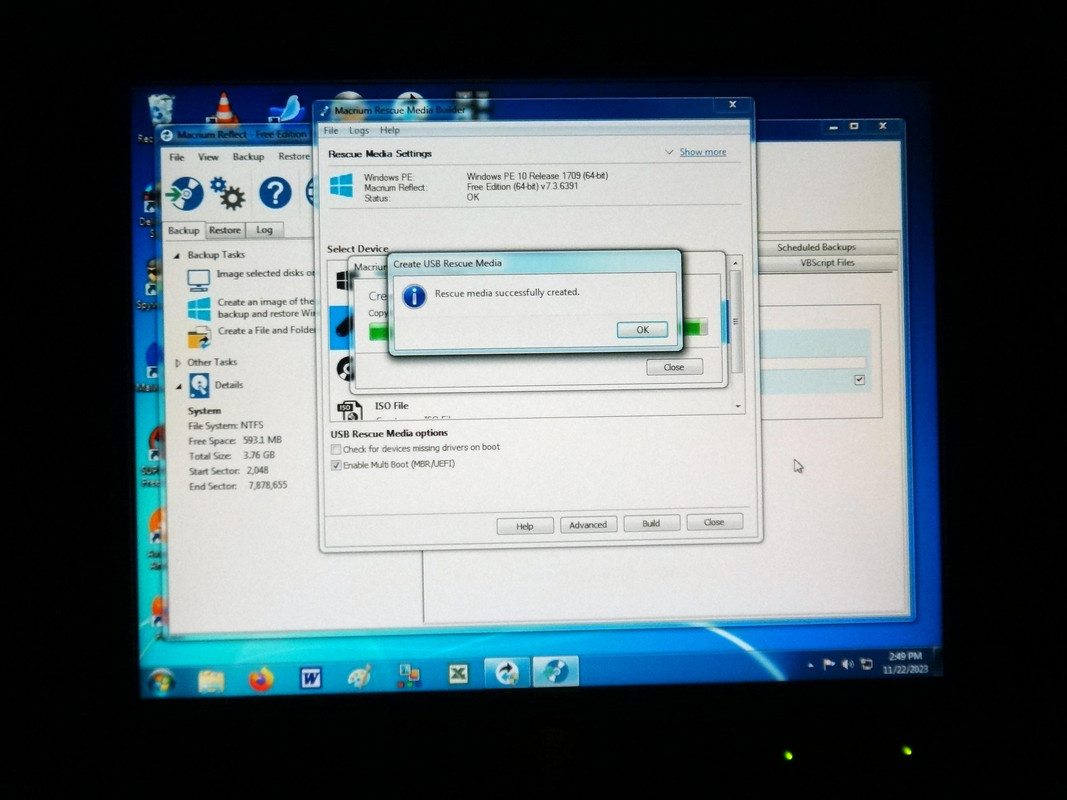Viewport: 1067px width, 800px height.
Task: Click the folder icon for Create a File and Folder backup
Action: tap(199, 337)
